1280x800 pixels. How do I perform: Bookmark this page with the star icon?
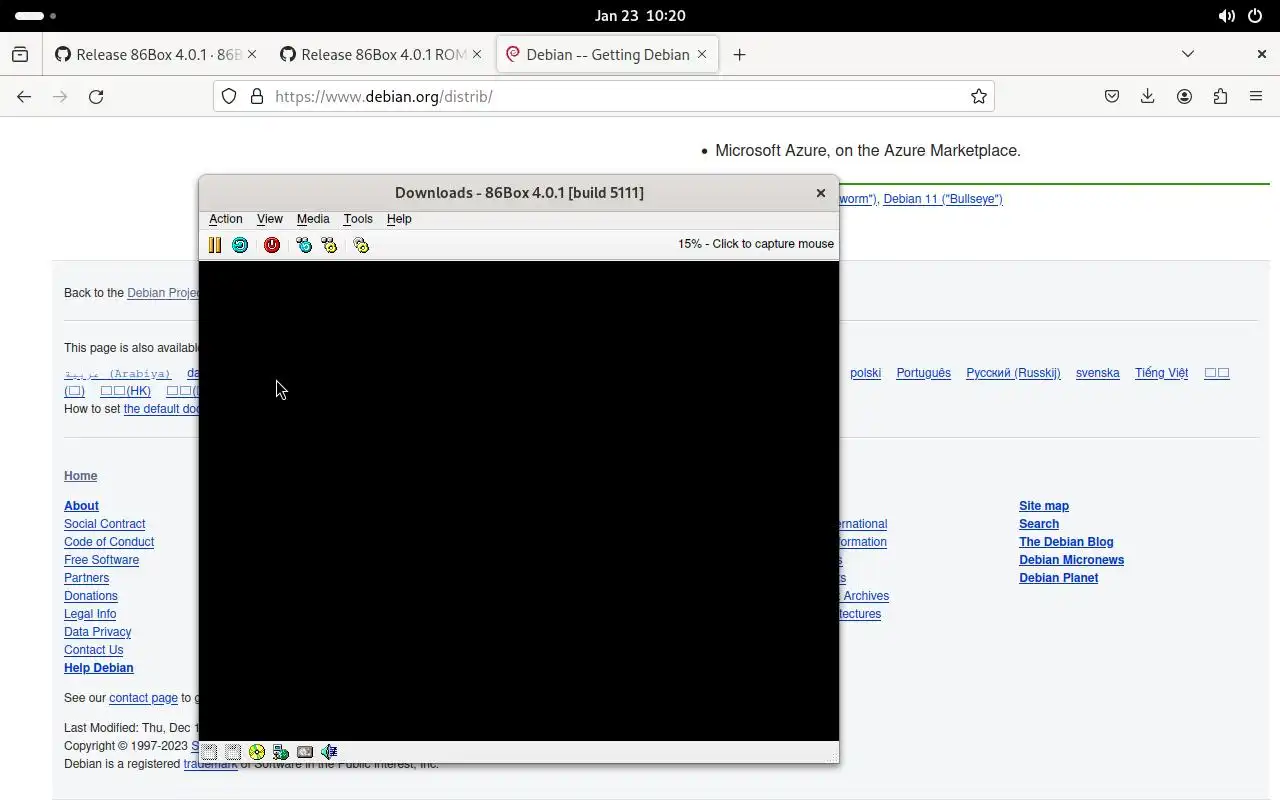(x=979, y=96)
